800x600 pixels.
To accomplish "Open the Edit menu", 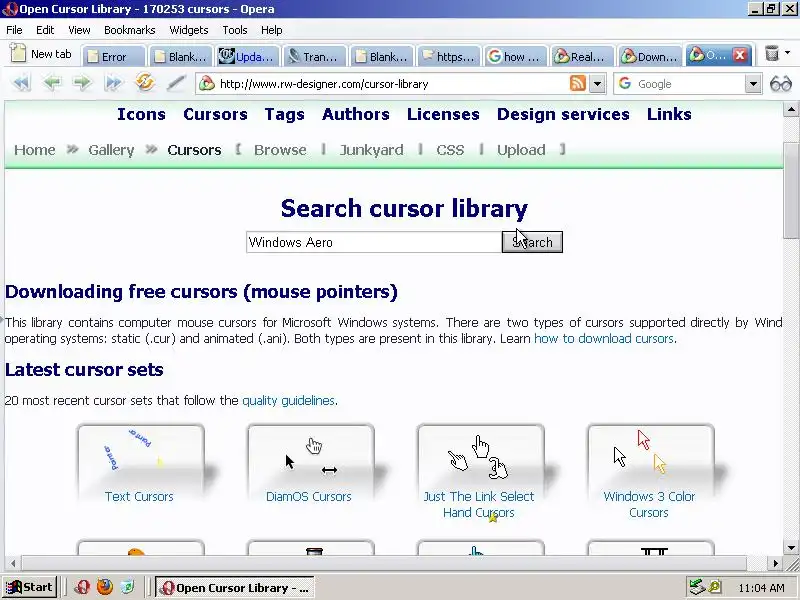I will coord(45,30).
